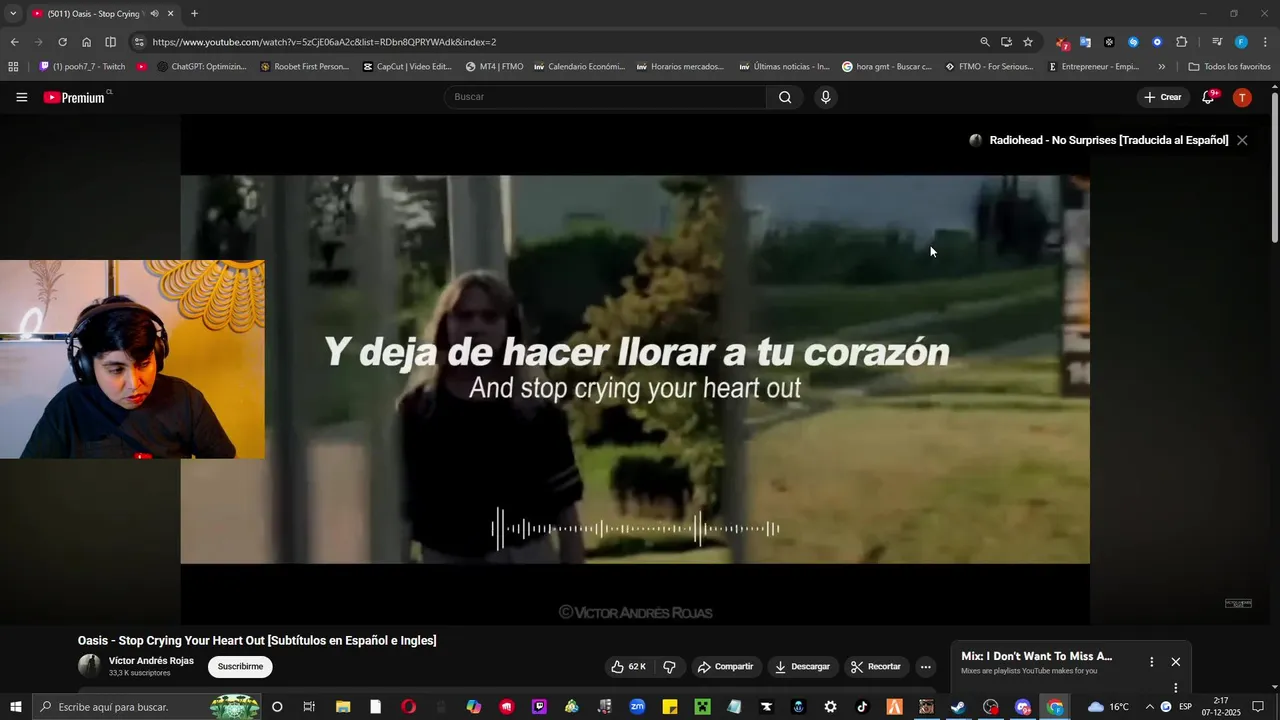Viewport: 1280px width, 720px height.
Task: Mute the tab via speaker icon
Action: click(154, 14)
